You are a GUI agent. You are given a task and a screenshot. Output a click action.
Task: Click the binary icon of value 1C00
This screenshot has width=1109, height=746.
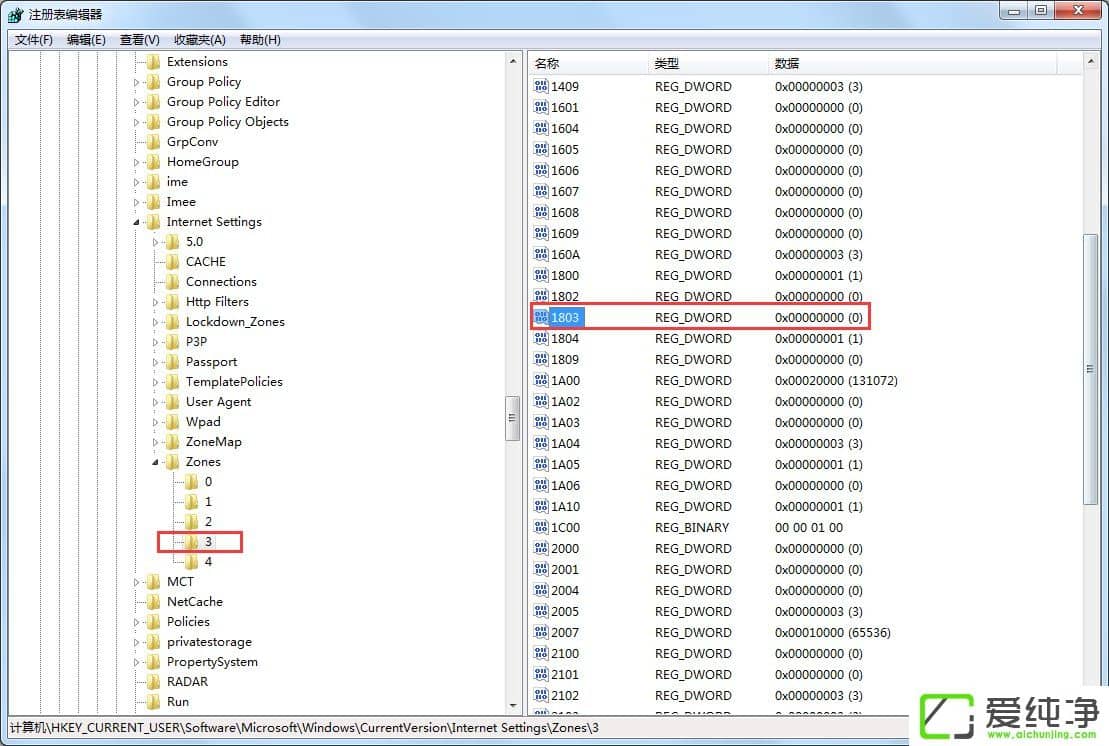541,528
